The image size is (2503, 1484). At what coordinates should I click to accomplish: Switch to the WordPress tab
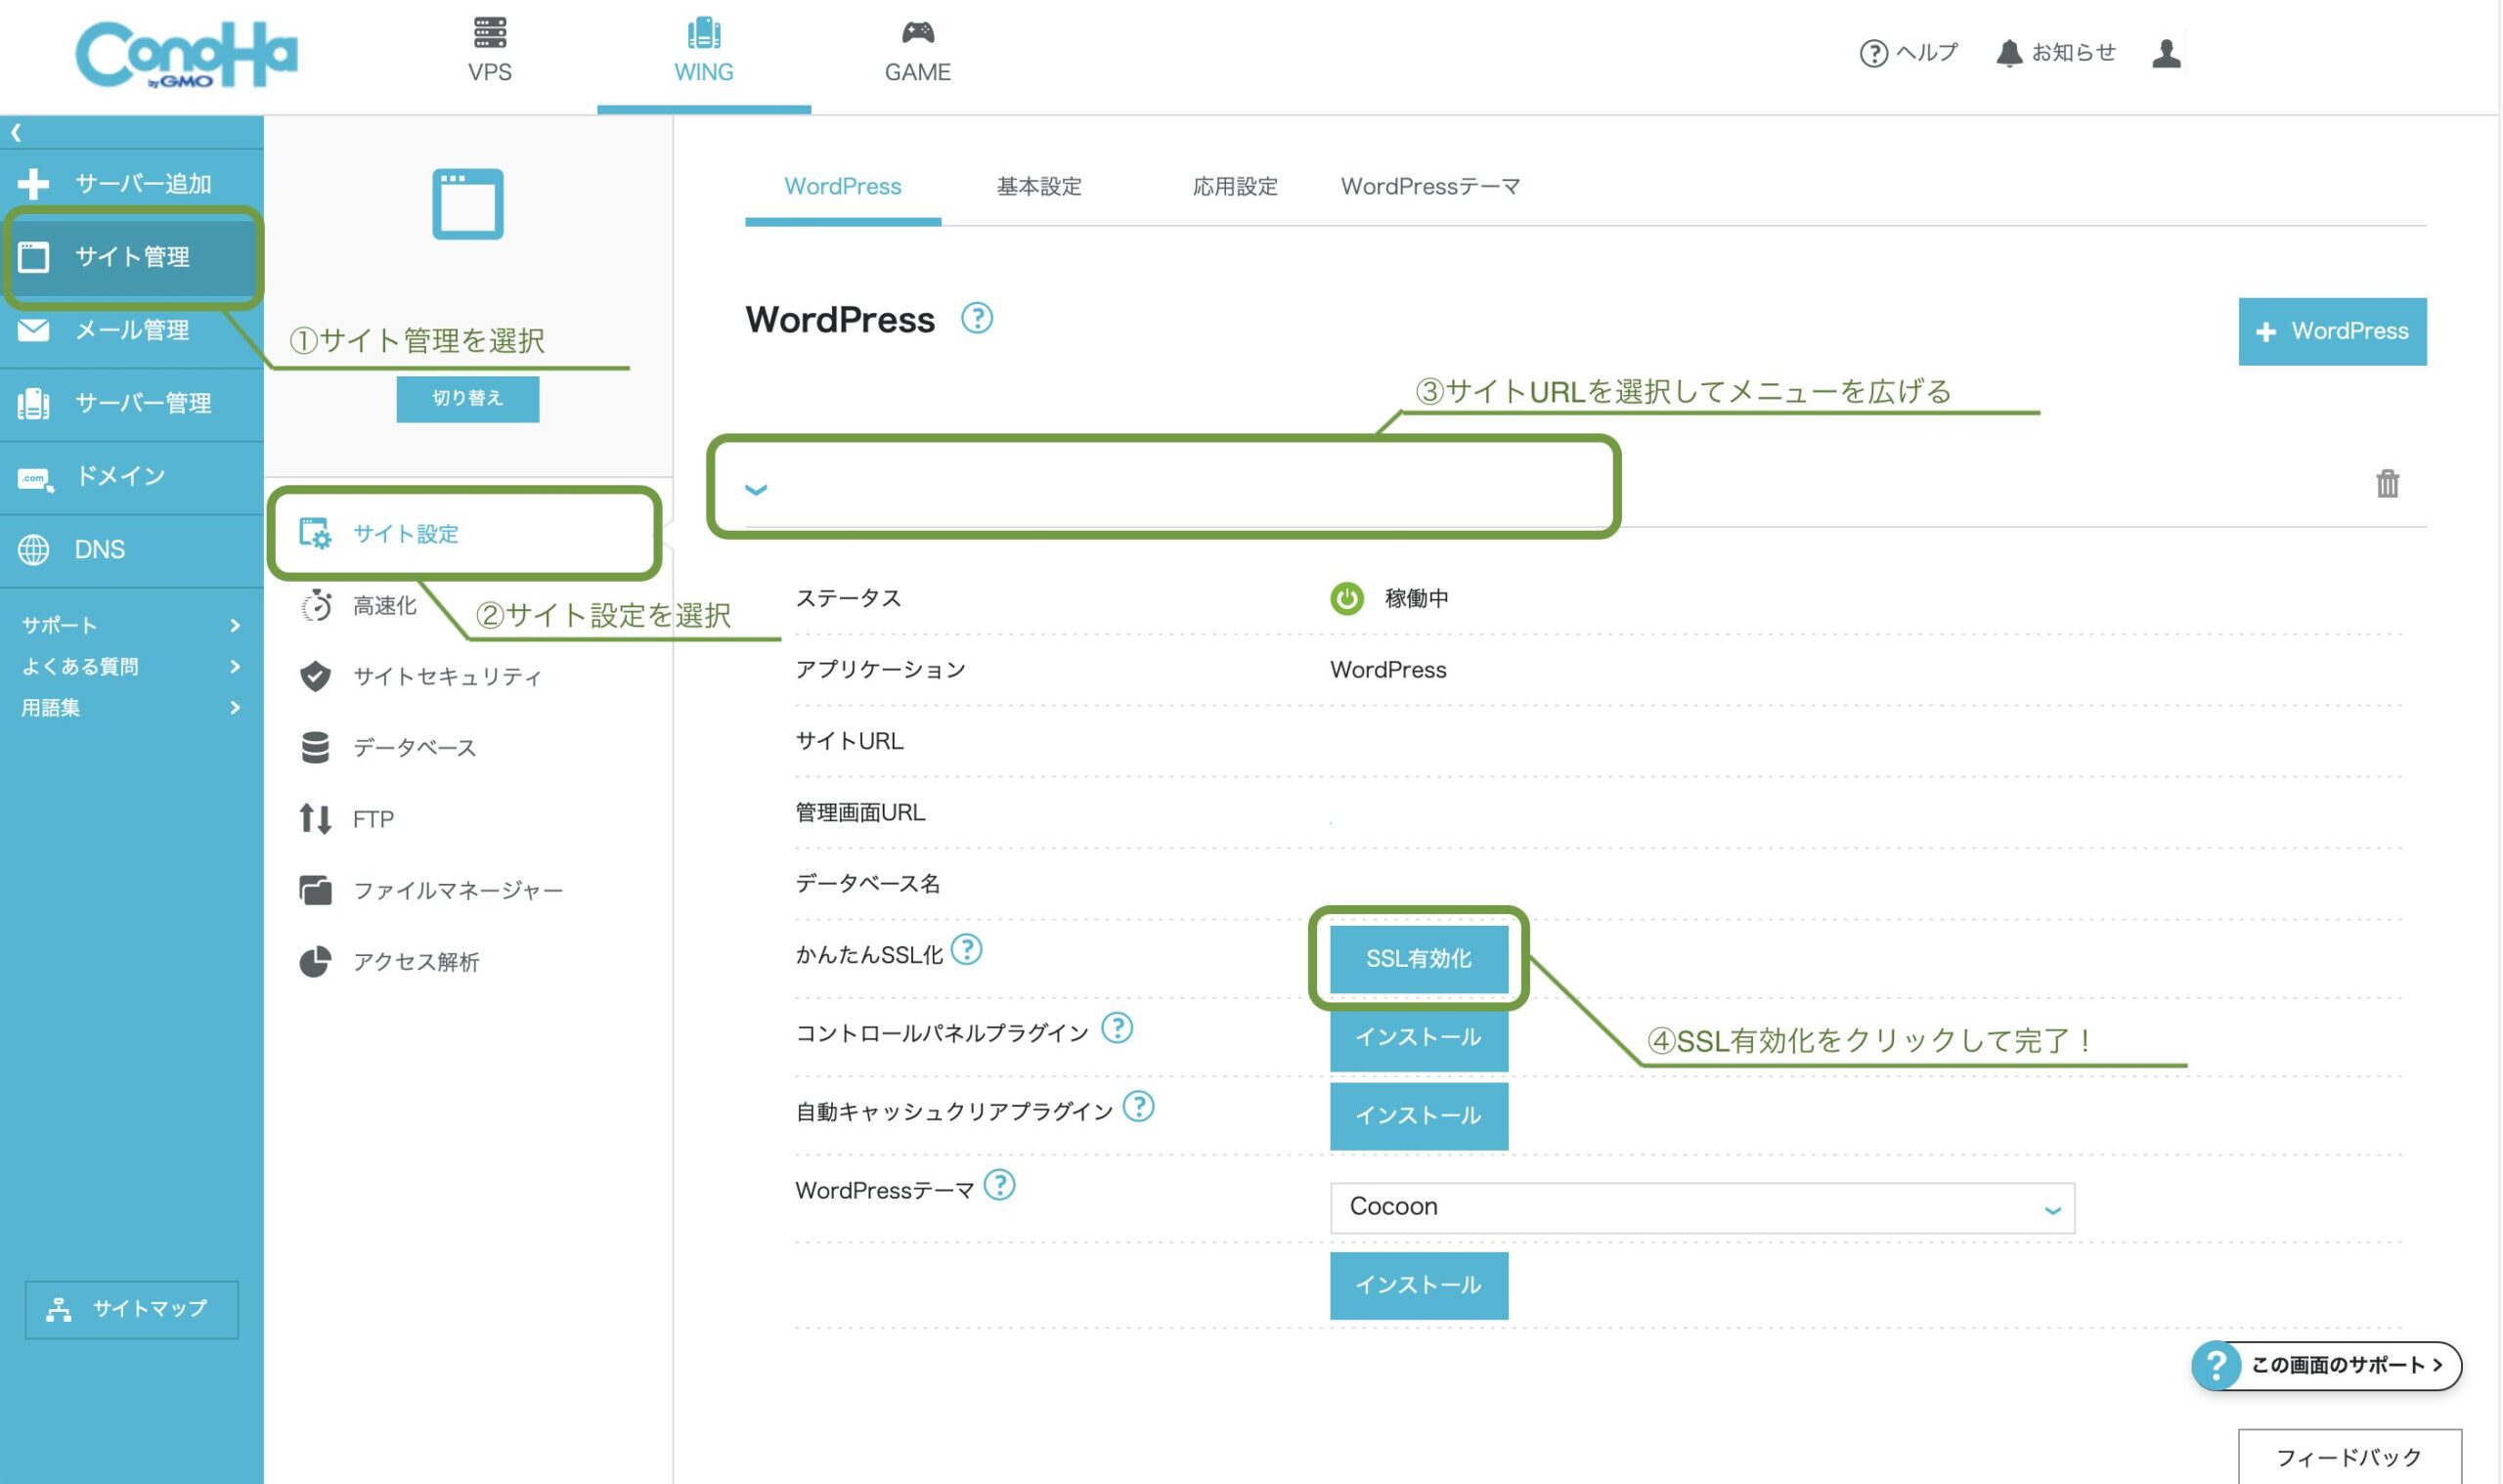[842, 187]
